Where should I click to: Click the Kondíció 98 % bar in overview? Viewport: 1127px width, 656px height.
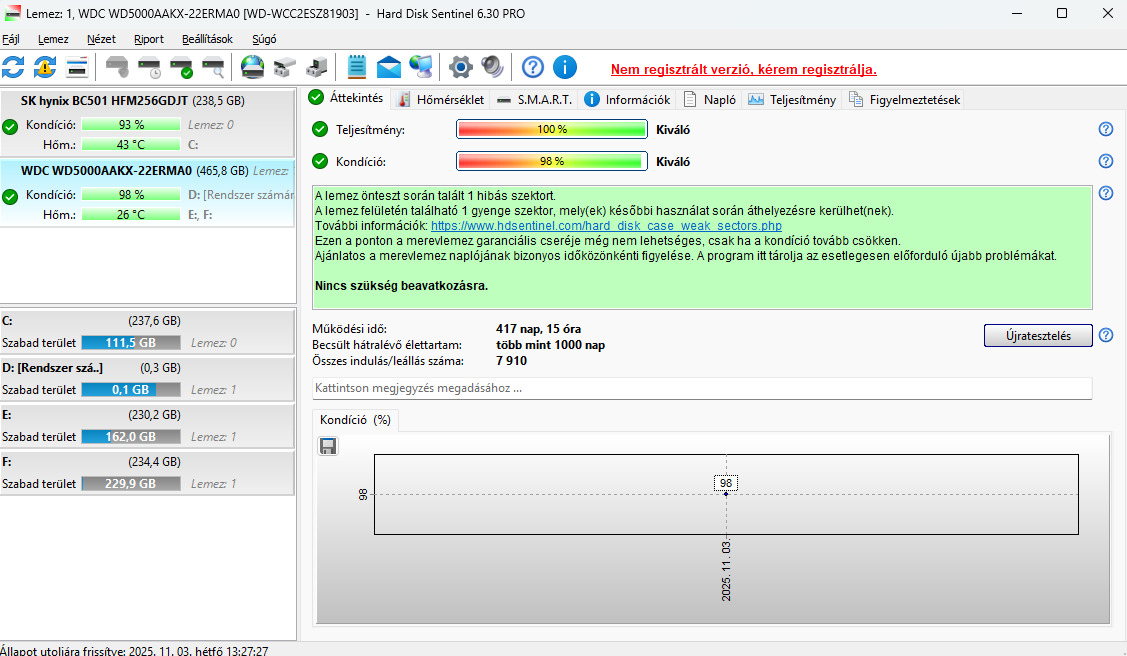552,161
